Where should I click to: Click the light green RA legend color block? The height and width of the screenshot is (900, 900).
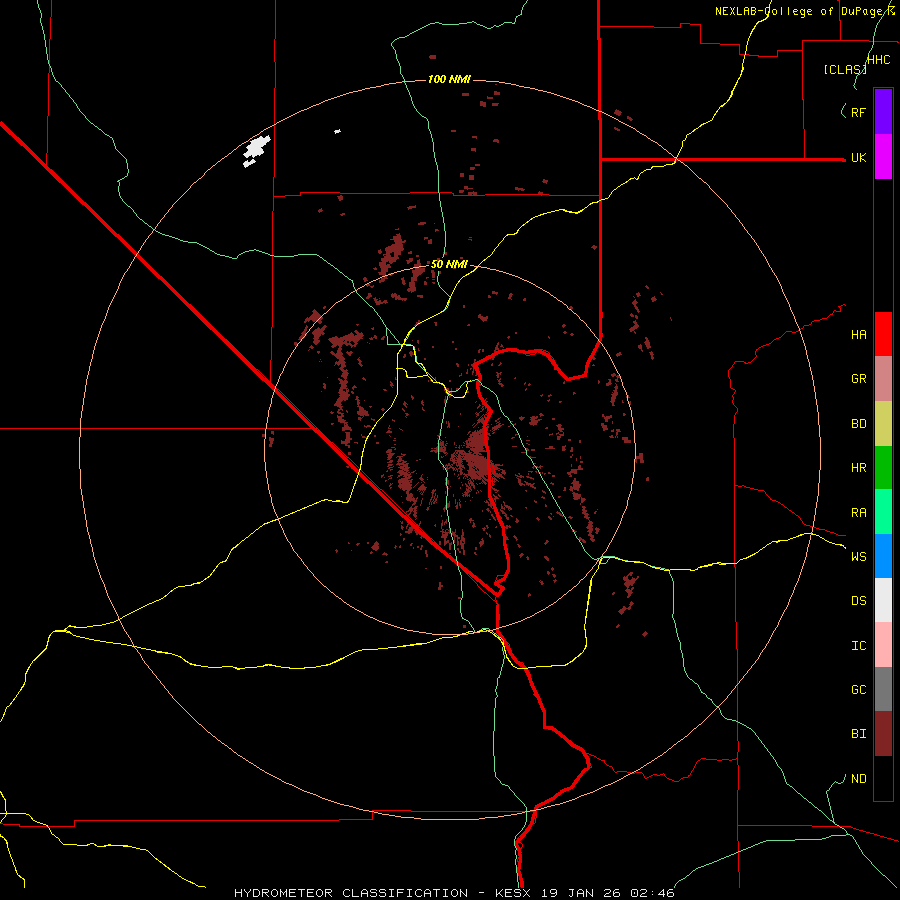coord(883,512)
